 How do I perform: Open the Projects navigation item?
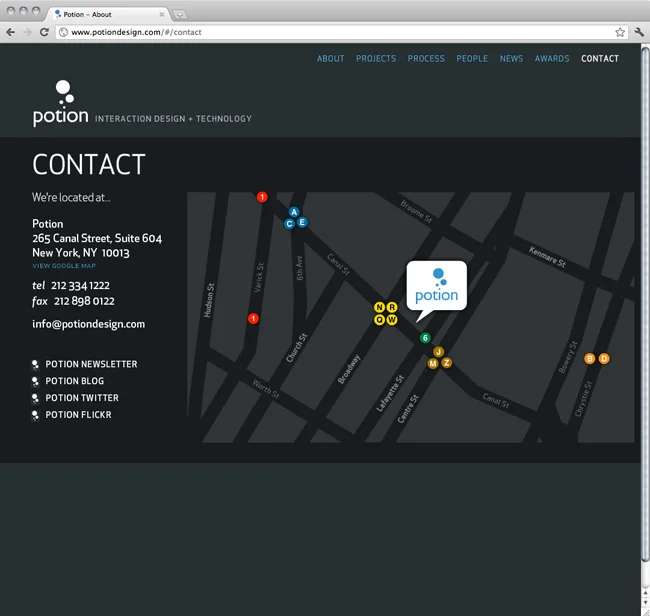coord(376,58)
